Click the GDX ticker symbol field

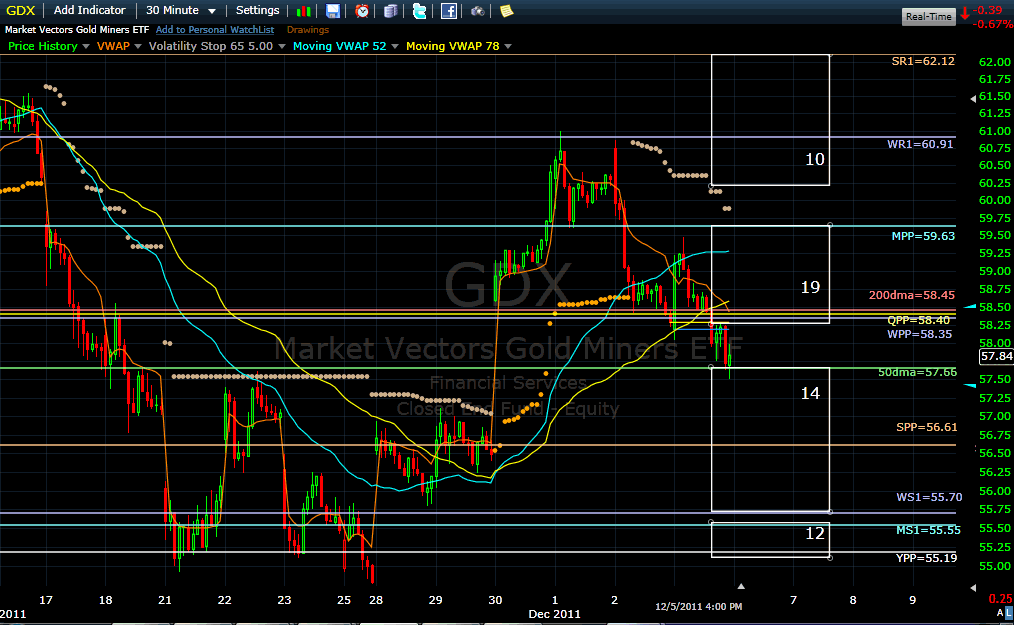[x=20, y=10]
